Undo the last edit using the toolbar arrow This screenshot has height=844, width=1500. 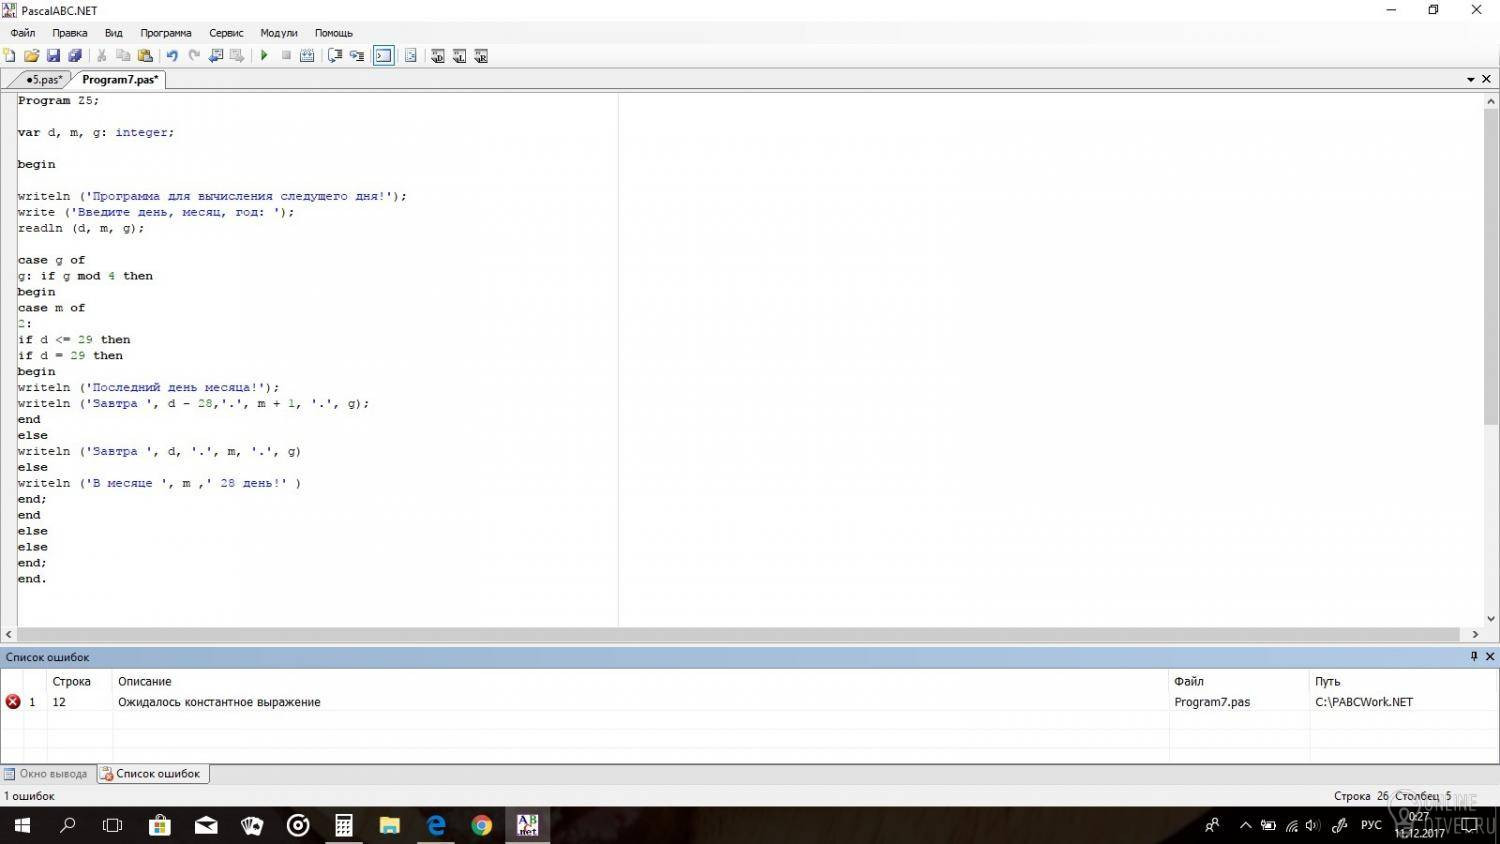(172, 56)
